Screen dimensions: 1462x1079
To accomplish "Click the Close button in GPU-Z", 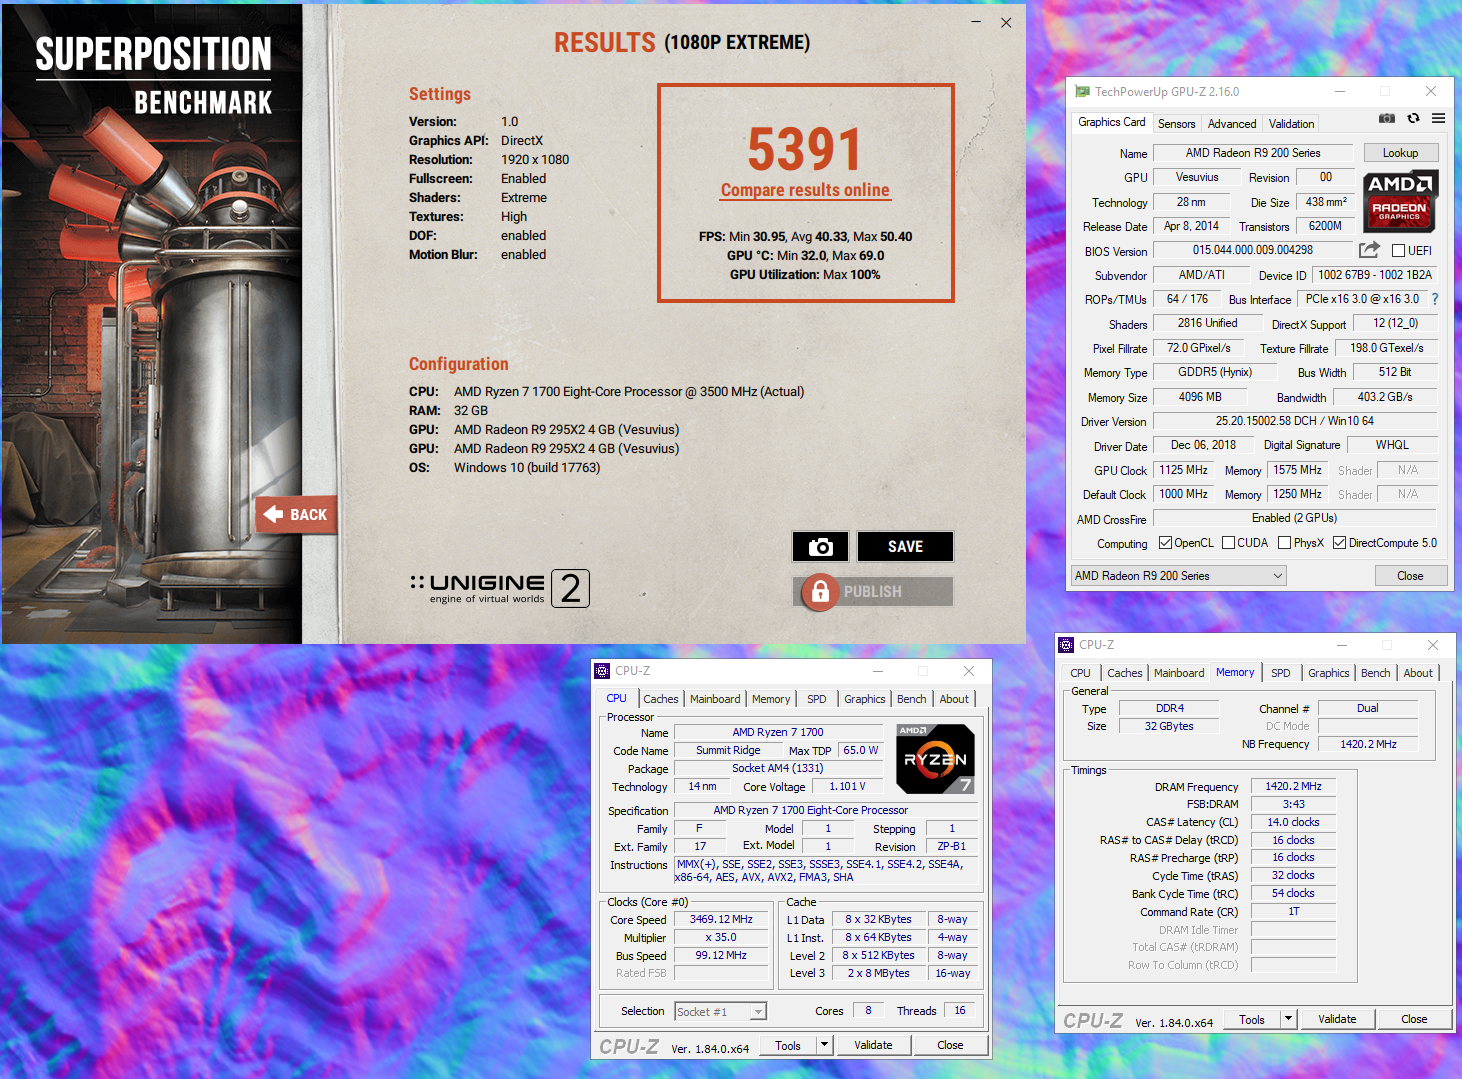I will pos(1411,576).
